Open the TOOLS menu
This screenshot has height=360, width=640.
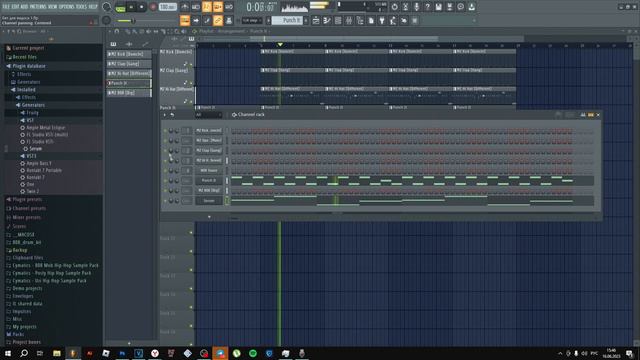pyautogui.click(x=81, y=7)
